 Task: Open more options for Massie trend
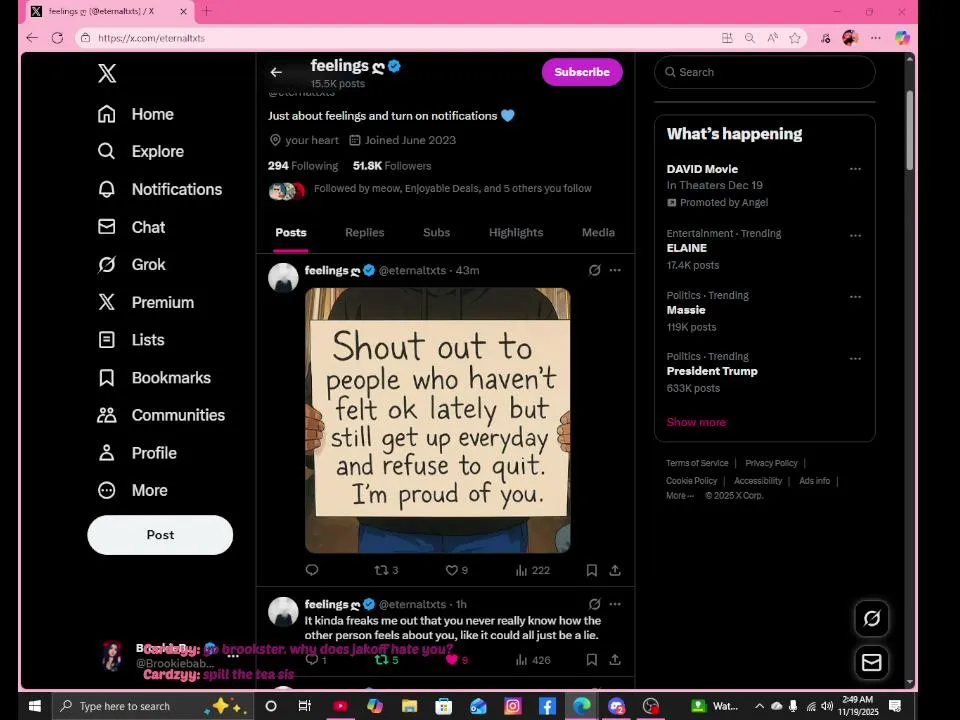pos(855,297)
